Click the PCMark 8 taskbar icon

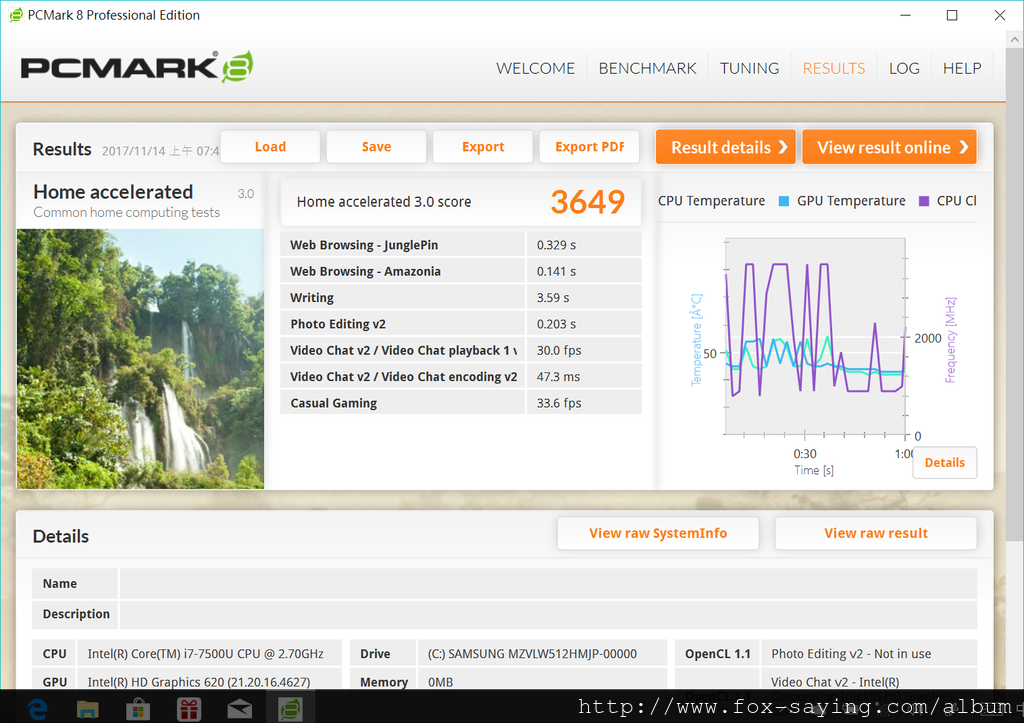tap(290, 709)
